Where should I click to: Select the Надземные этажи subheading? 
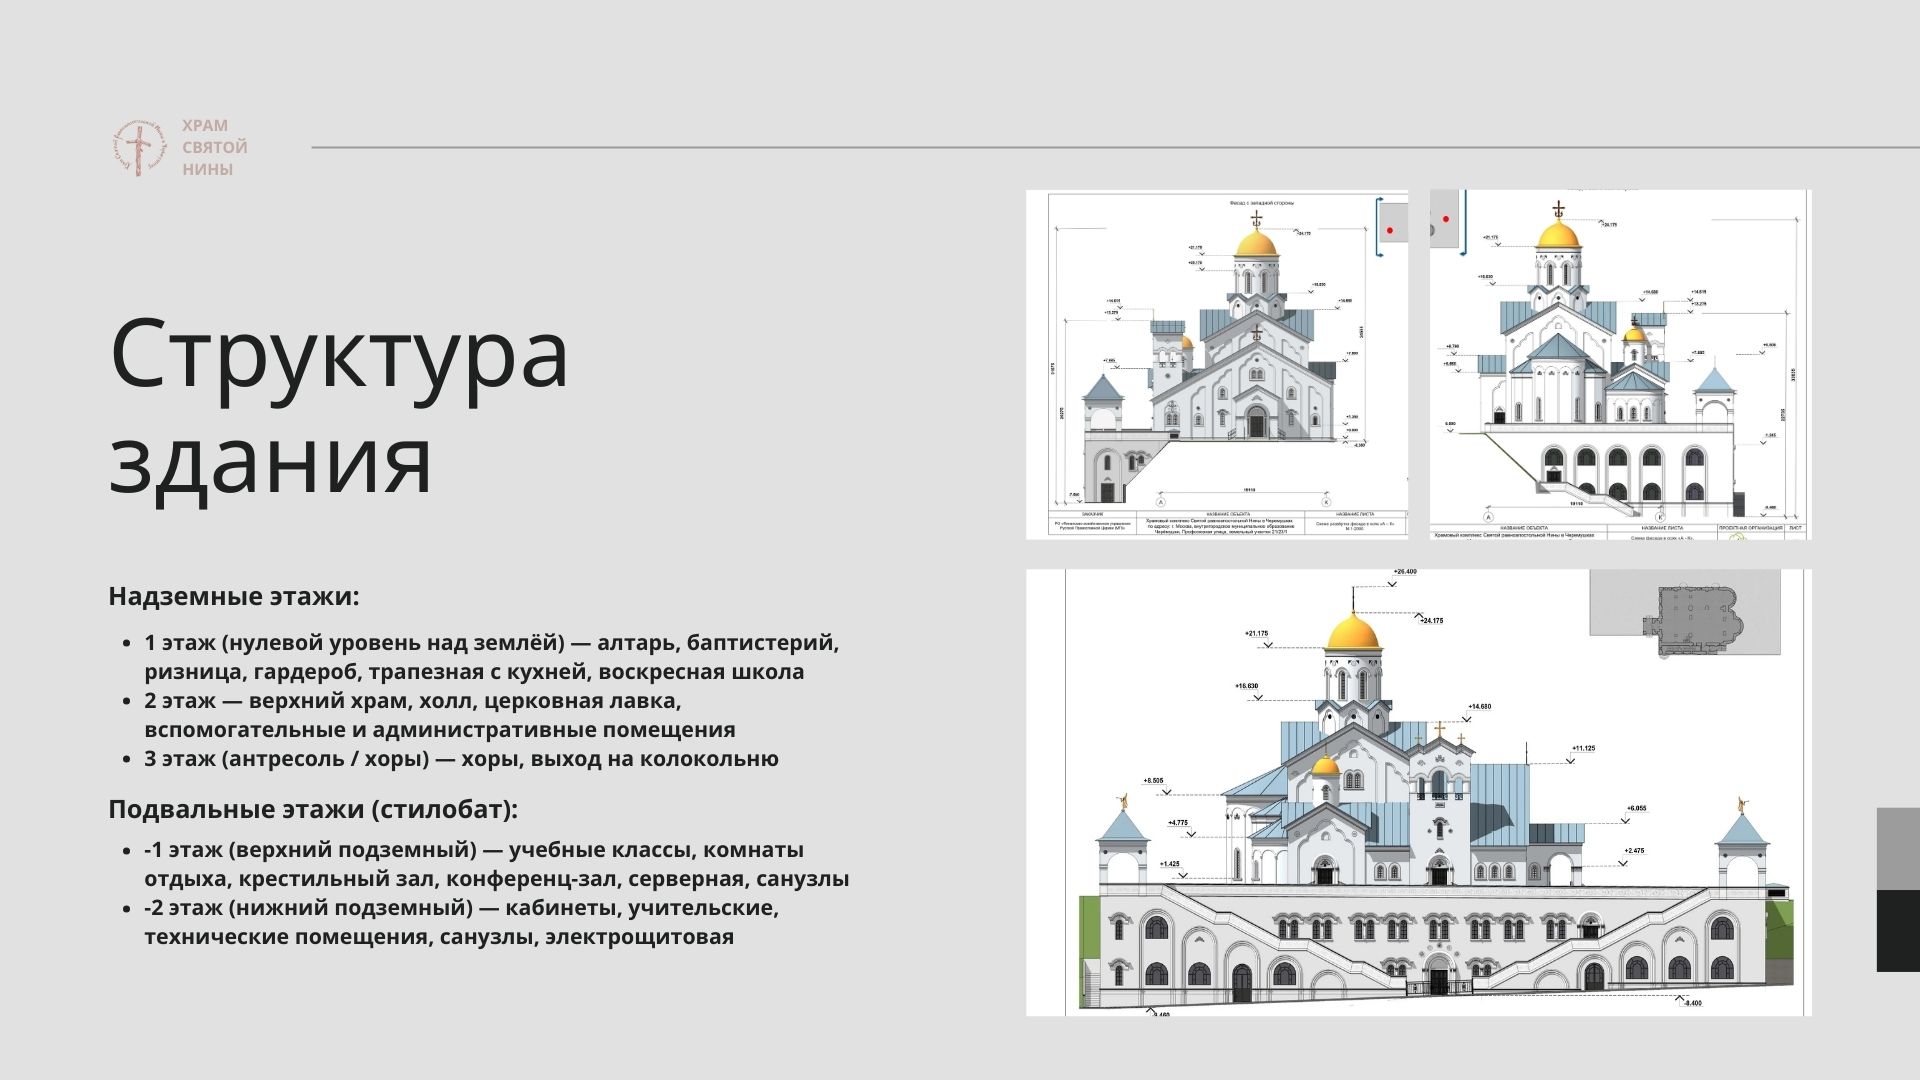pyautogui.click(x=233, y=597)
